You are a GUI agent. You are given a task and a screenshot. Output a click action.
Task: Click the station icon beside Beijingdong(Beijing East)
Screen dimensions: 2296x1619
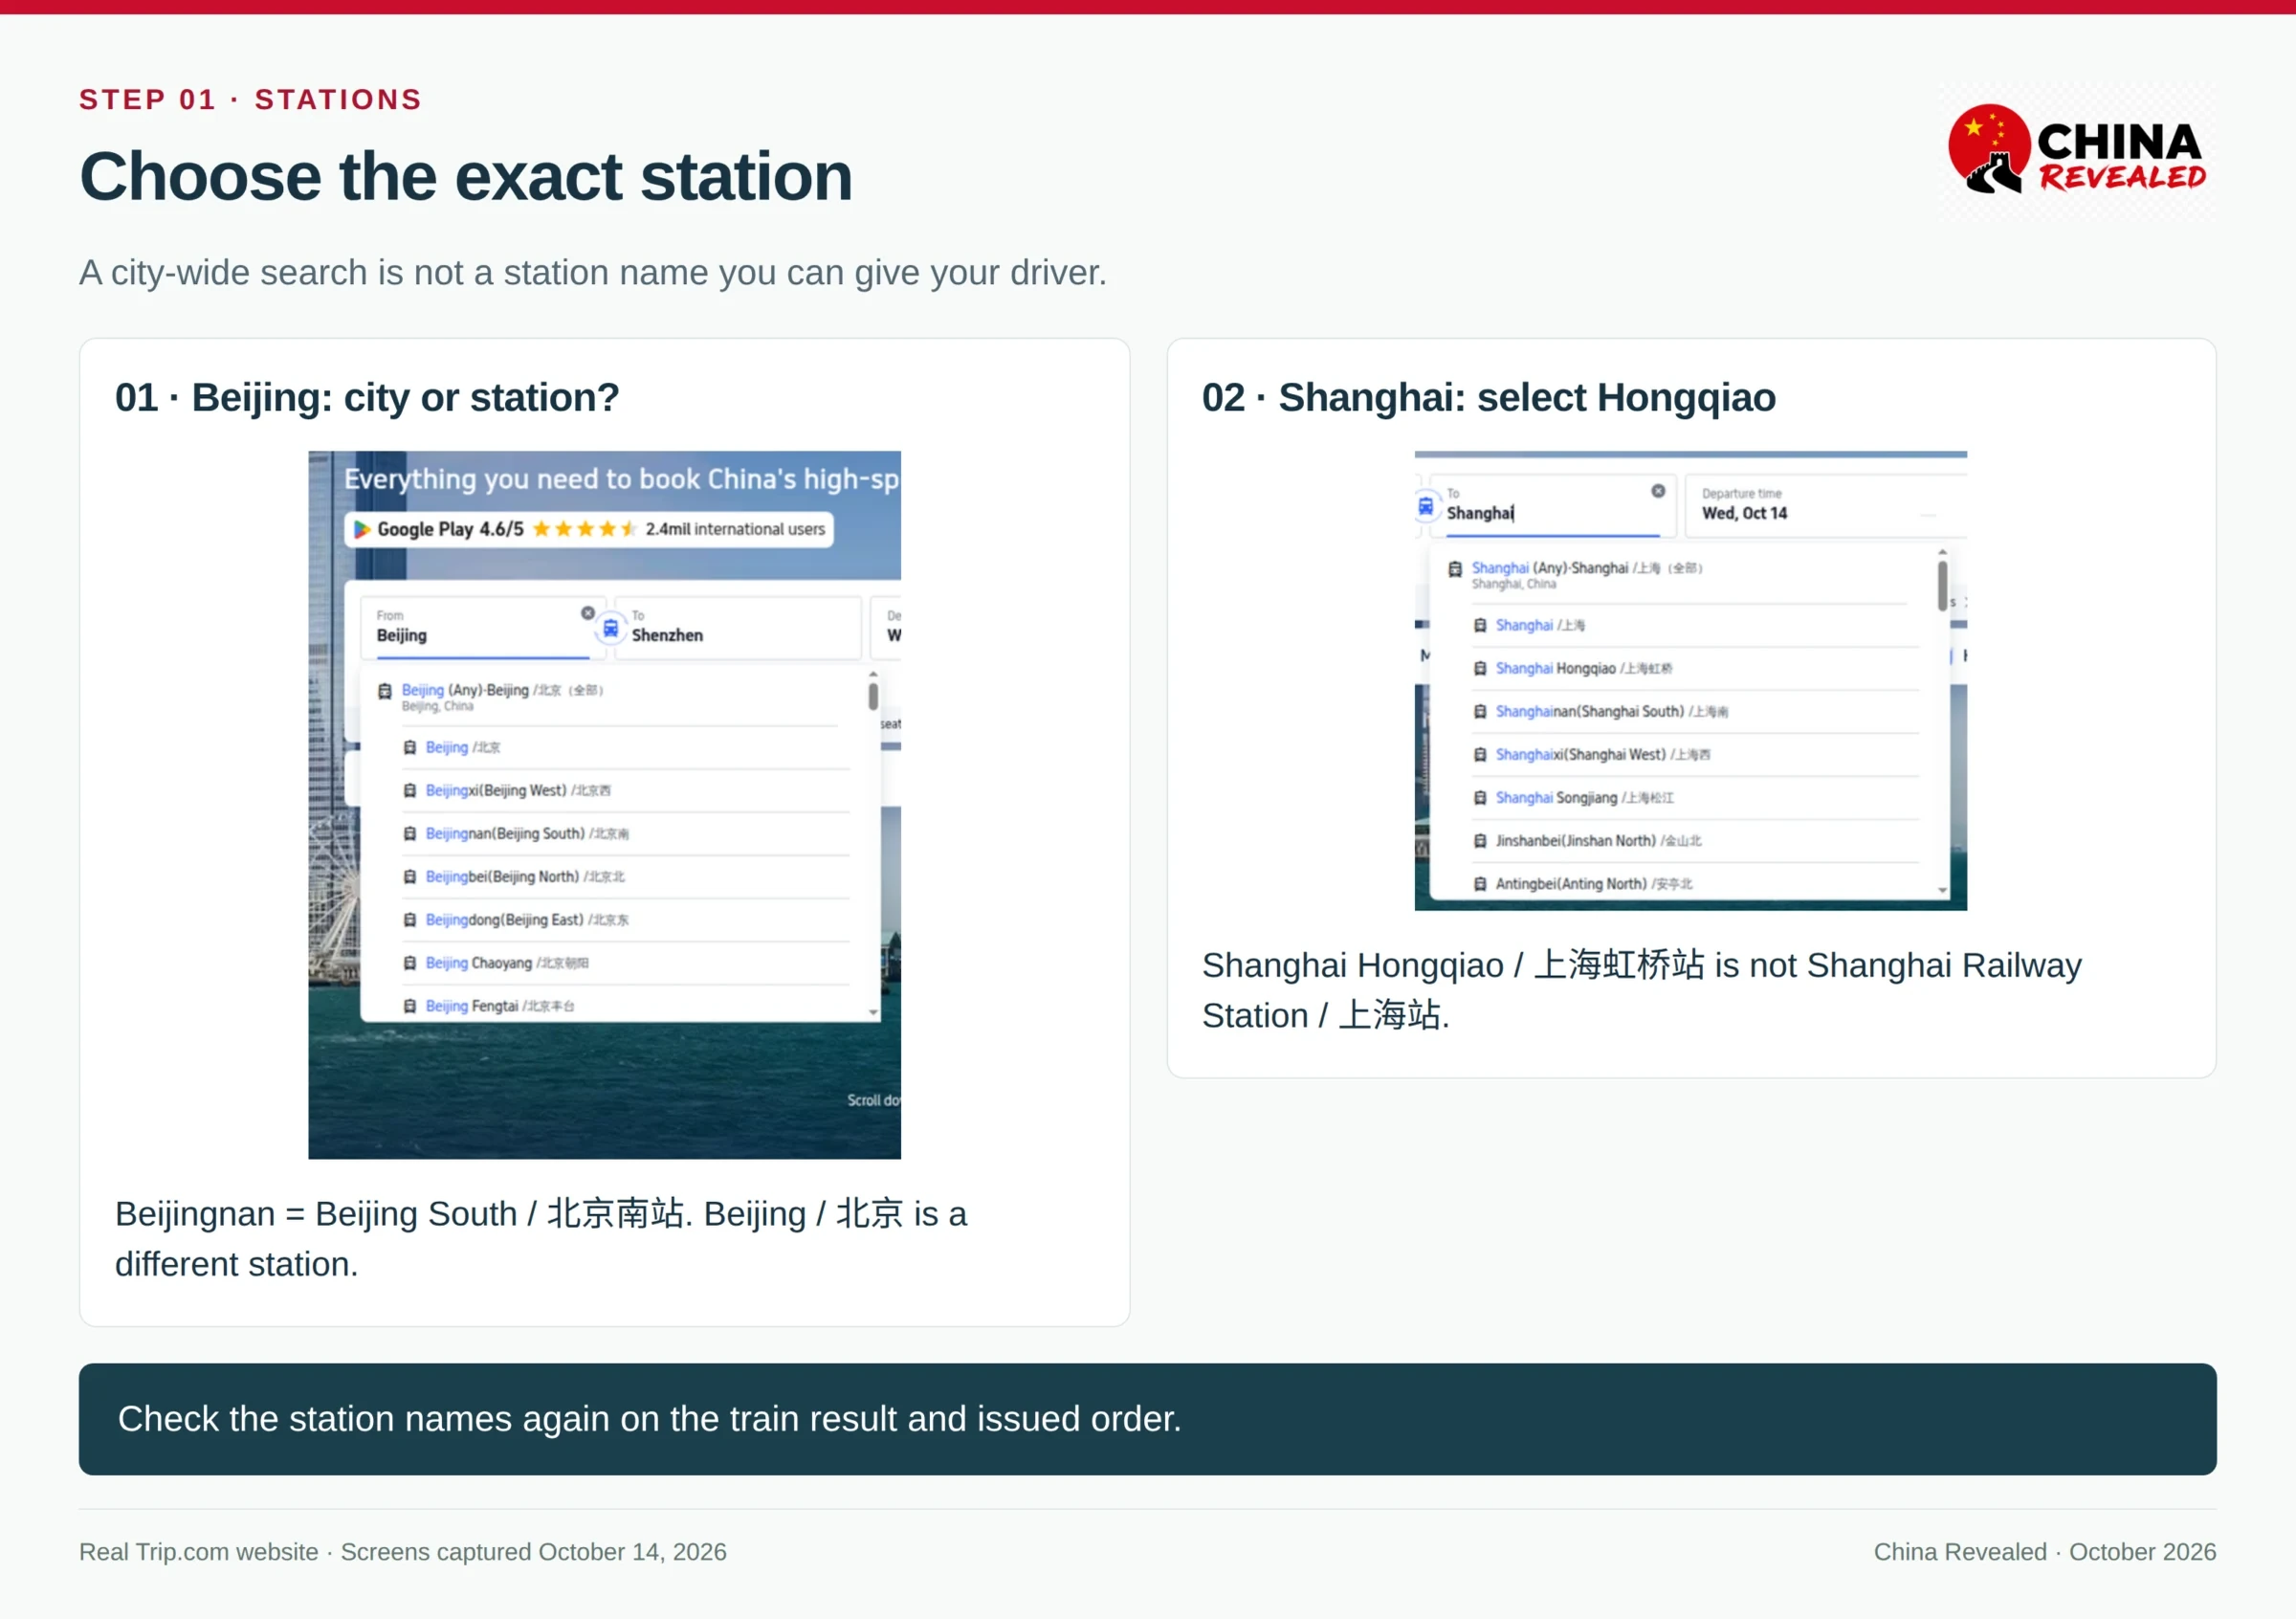click(409, 920)
